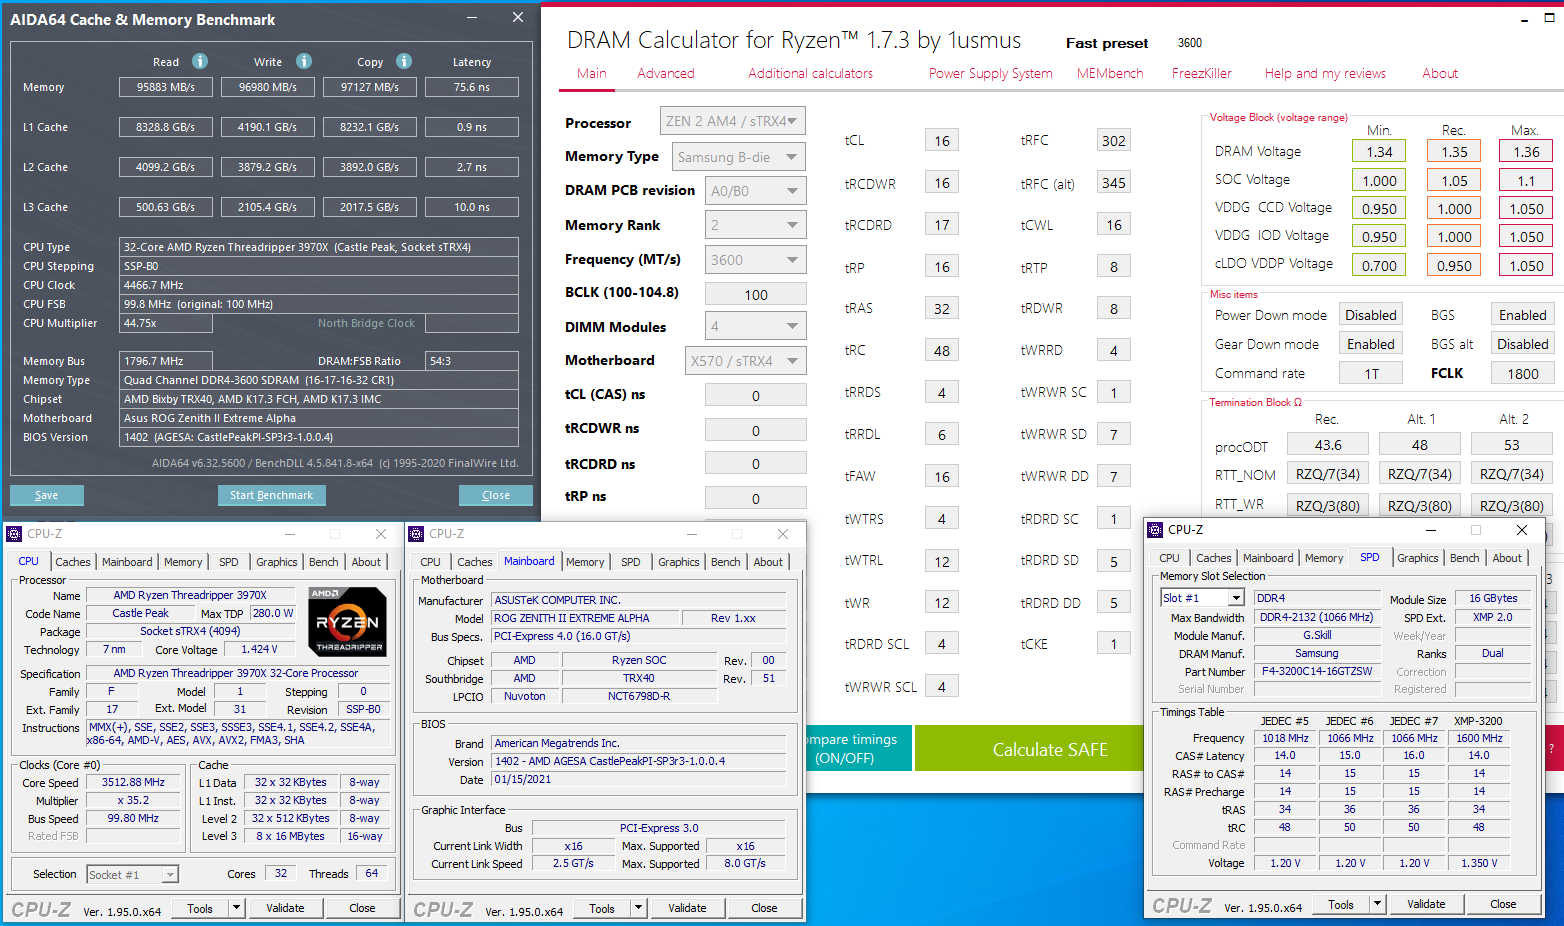Click the CPU-Z app icon in SPD window title
The width and height of the screenshot is (1564, 926).
(1156, 530)
